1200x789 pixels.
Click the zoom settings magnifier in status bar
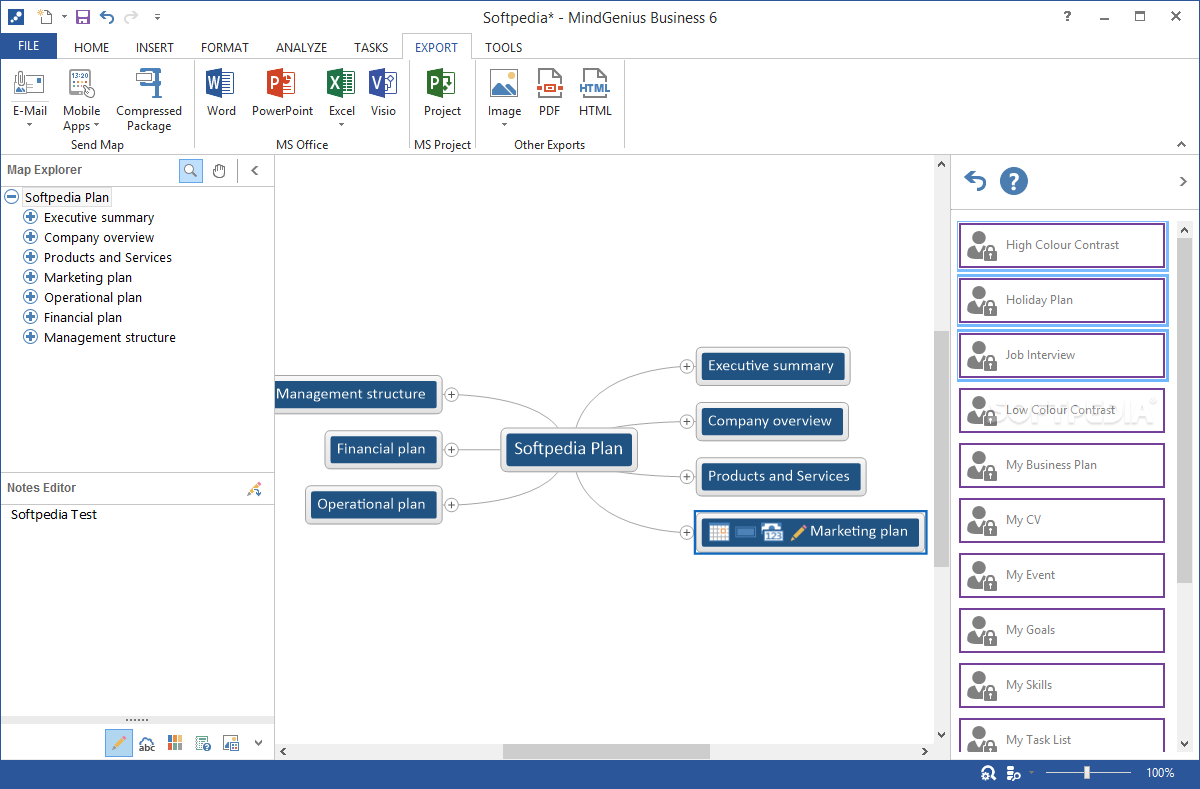pos(988,773)
